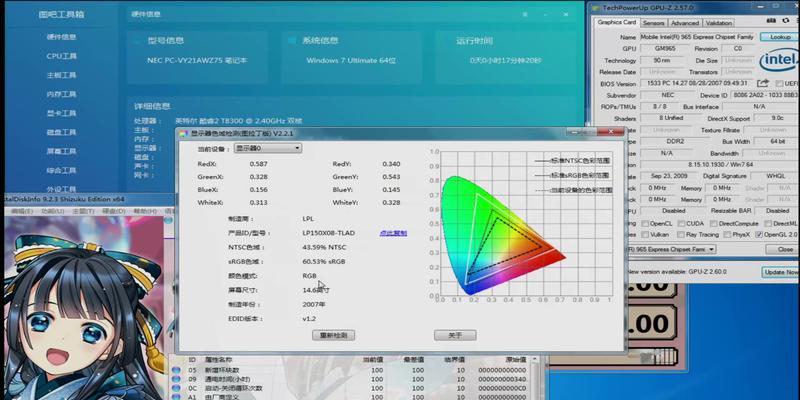Open the 当前设备 display dropdown
The height and width of the screenshot is (400, 800).
tap(268, 148)
